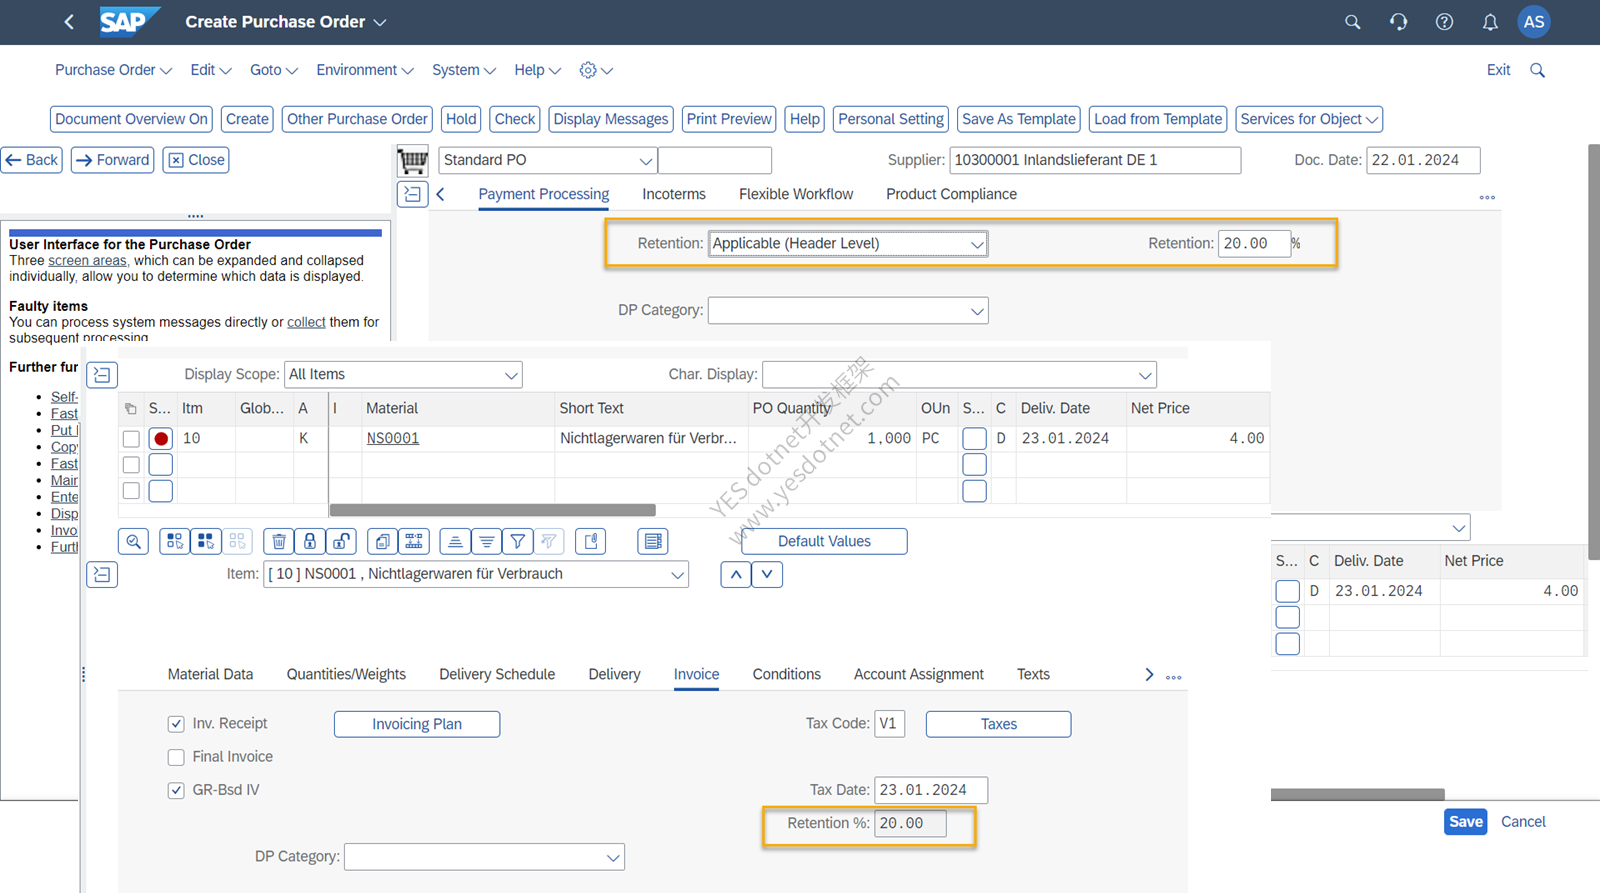This screenshot has width=1600, height=893.
Task: Toggle the GR-Bsd IV checkbox
Action: tap(176, 790)
